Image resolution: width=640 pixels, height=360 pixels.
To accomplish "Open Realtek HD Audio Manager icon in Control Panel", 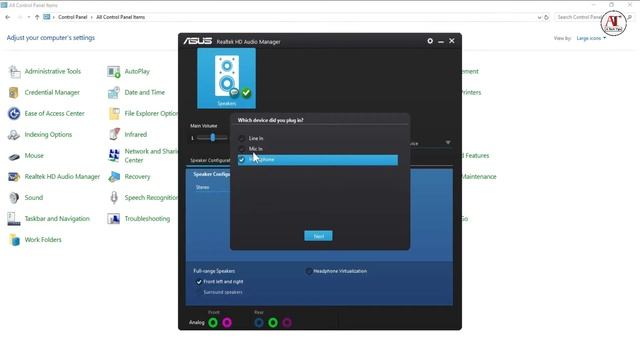I will click(14, 177).
